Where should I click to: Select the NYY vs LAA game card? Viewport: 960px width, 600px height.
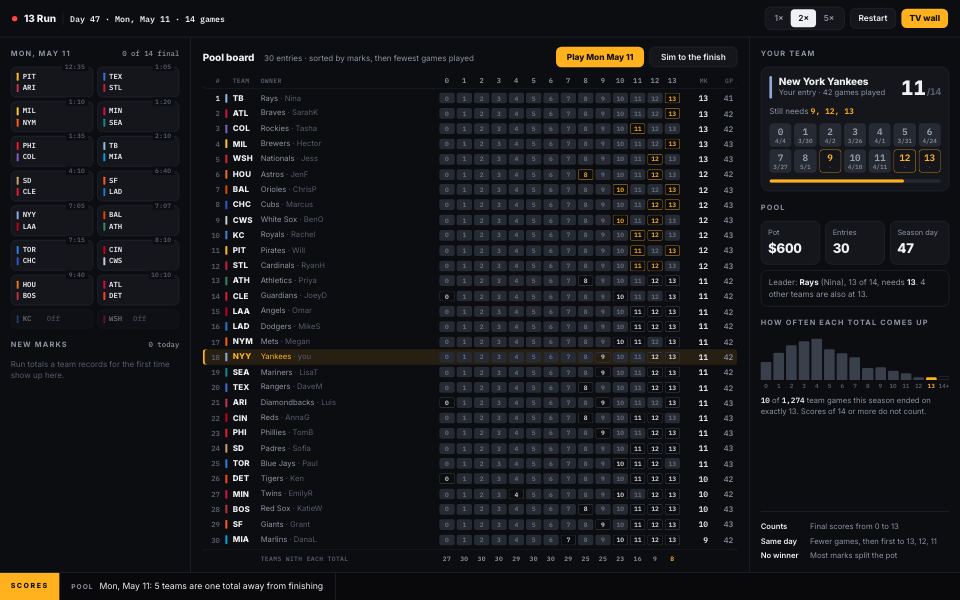pyautogui.click(x=52, y=220)
